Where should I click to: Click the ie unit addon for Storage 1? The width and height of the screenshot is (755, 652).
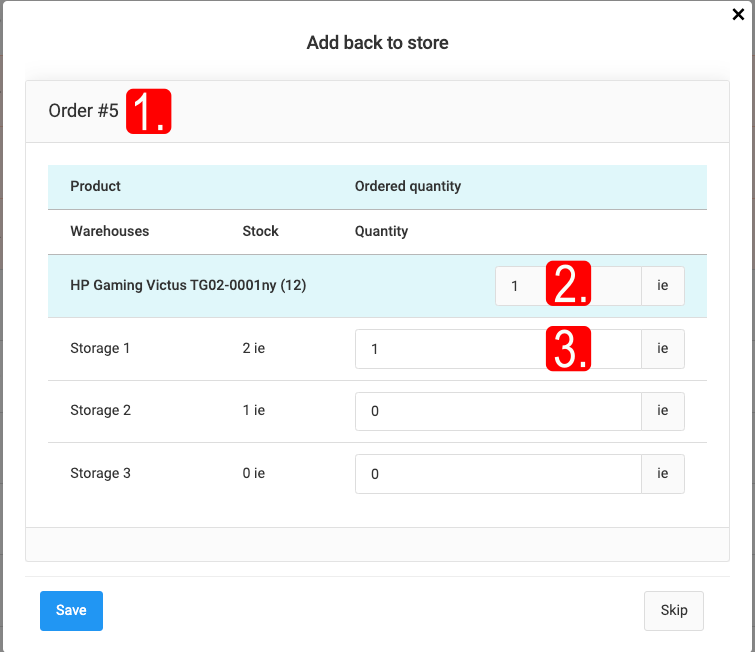[662, 349]
